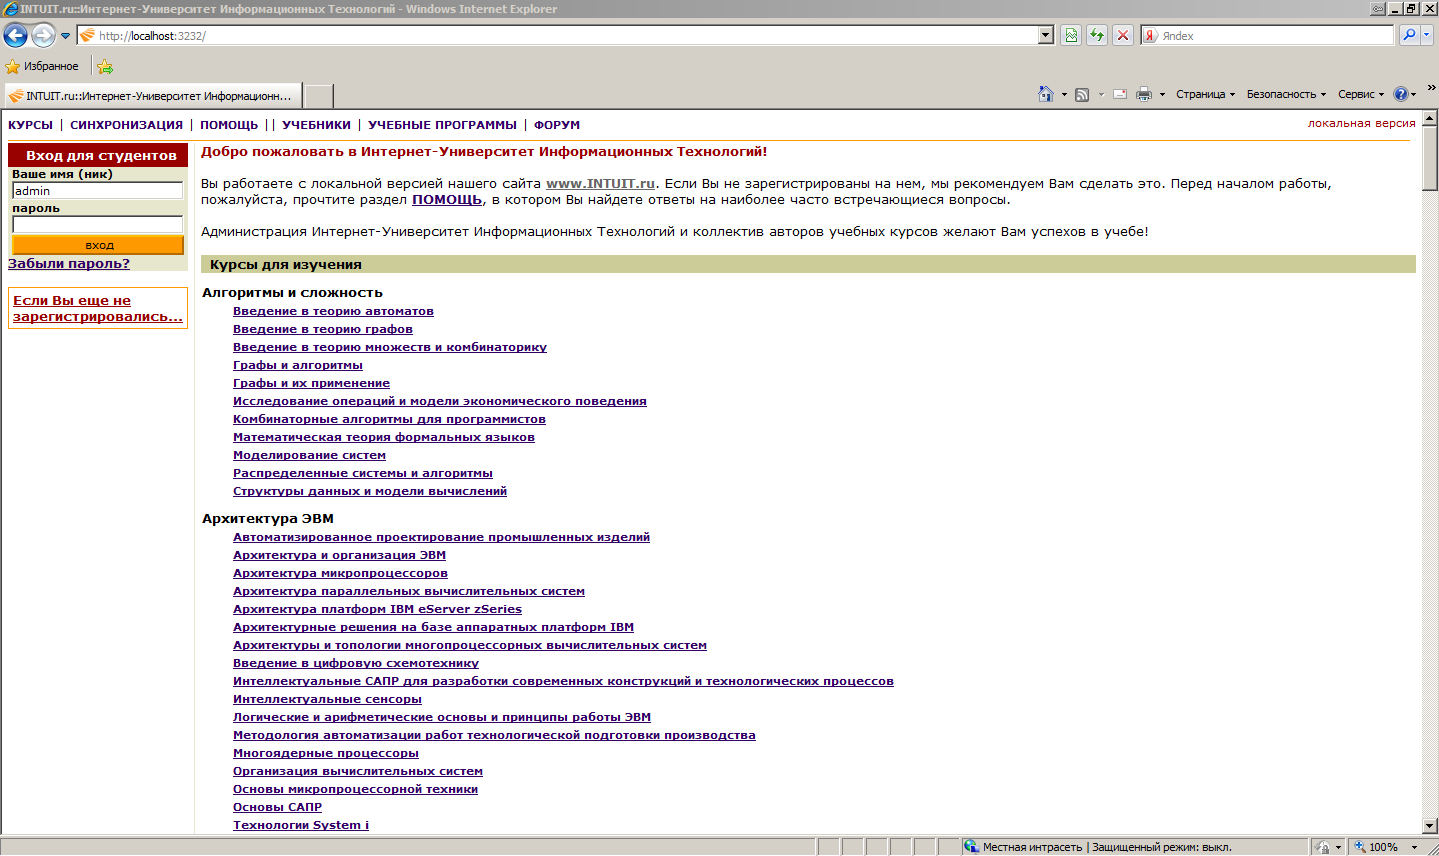Screen dimensions: 1439x856
Task: Click the protected mode lock icon
Action: coord(1323,846)
